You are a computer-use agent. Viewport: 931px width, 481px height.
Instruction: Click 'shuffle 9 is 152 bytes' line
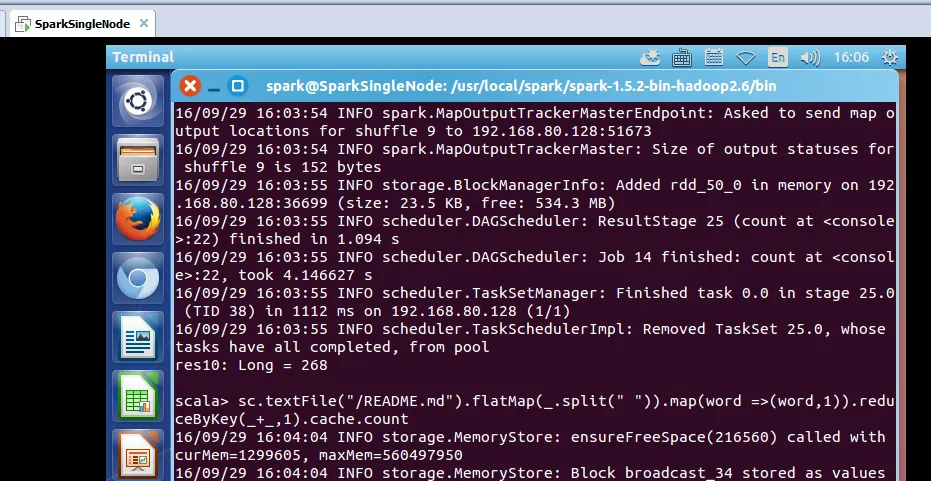click(283, 167)
